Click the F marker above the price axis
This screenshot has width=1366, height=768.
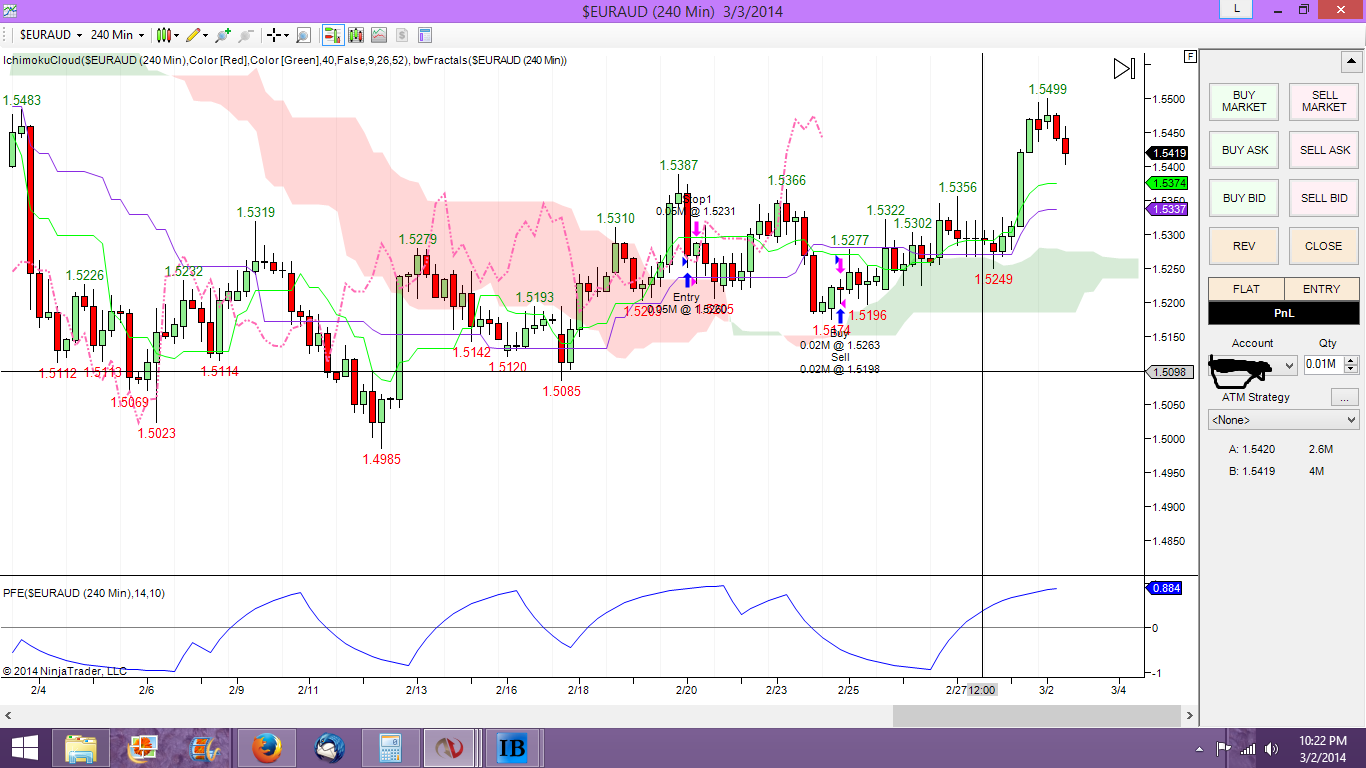(x=1190, y=56)
